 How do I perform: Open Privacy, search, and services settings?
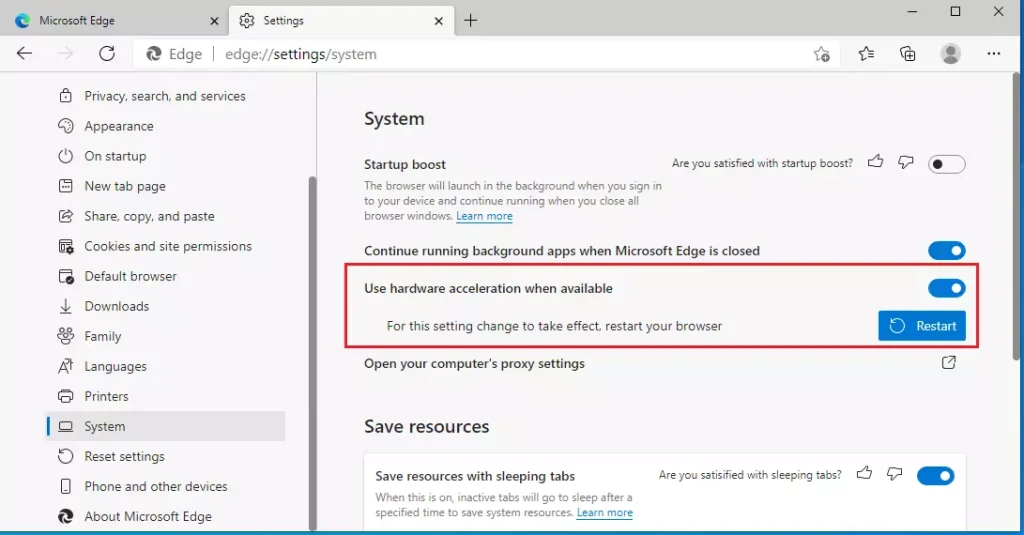tap(165, 96)
